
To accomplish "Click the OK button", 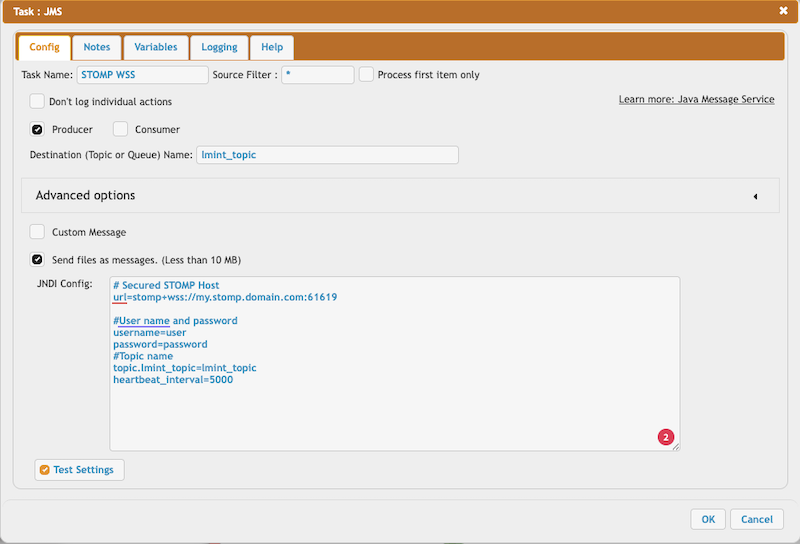I will pyautogui.click(x=708, y=519).
